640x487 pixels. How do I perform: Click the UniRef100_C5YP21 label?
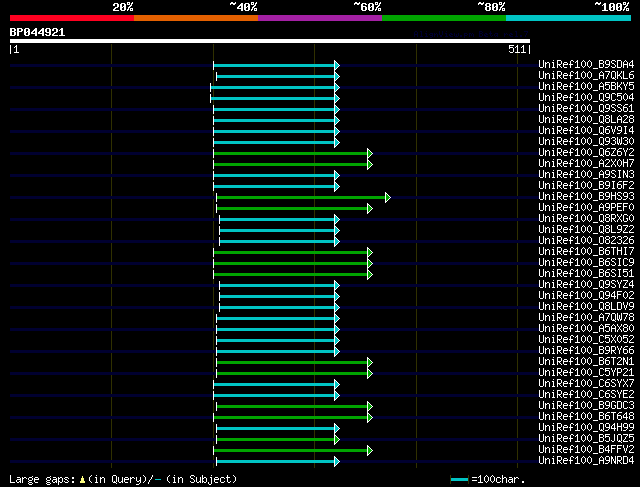pyautogui.click(x=586, y=373)
